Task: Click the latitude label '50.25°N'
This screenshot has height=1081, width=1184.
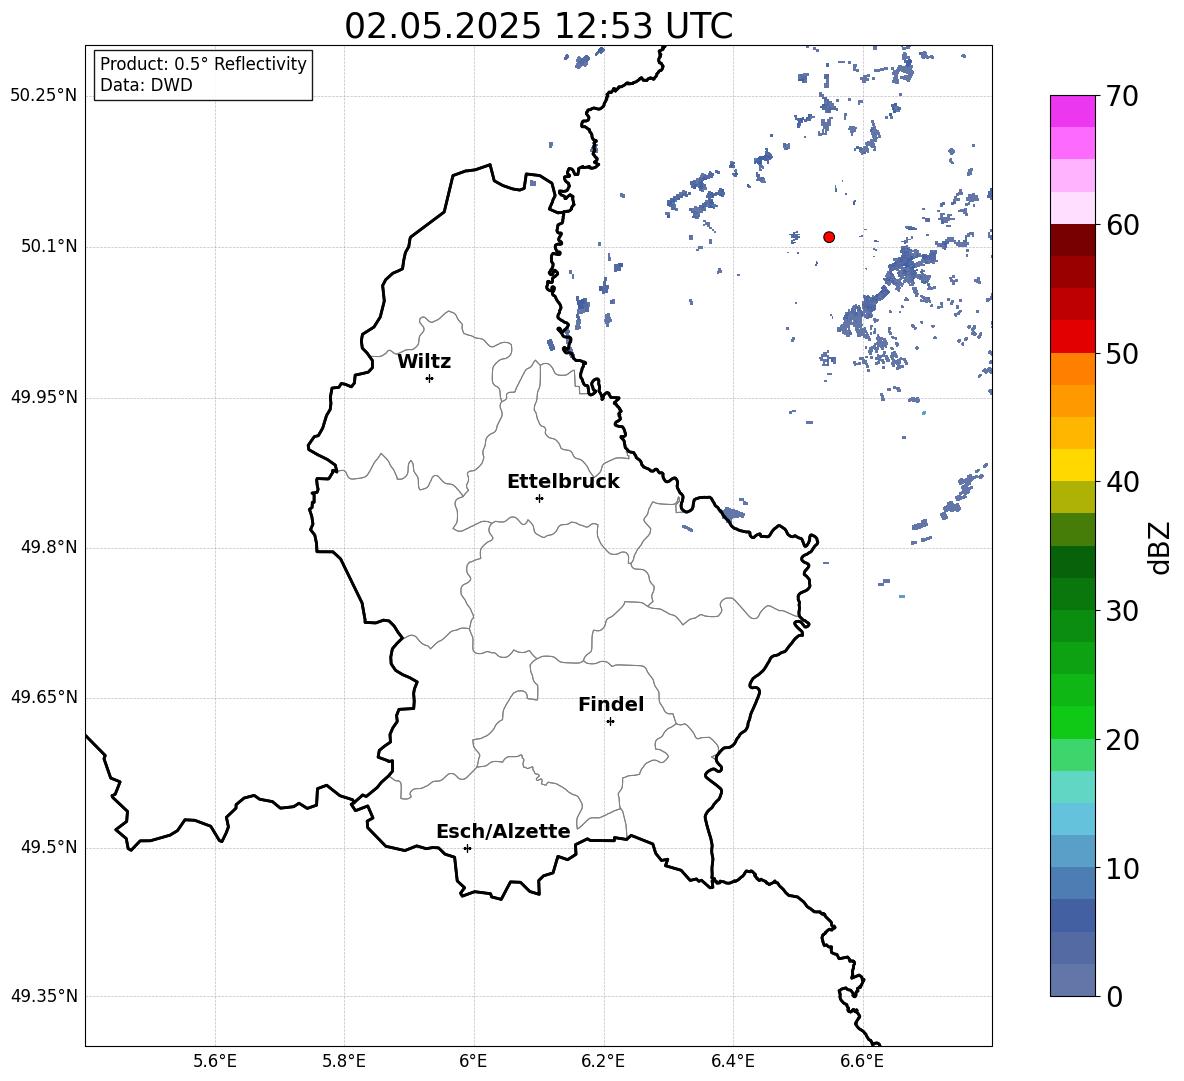Action: tap(44, 96)
